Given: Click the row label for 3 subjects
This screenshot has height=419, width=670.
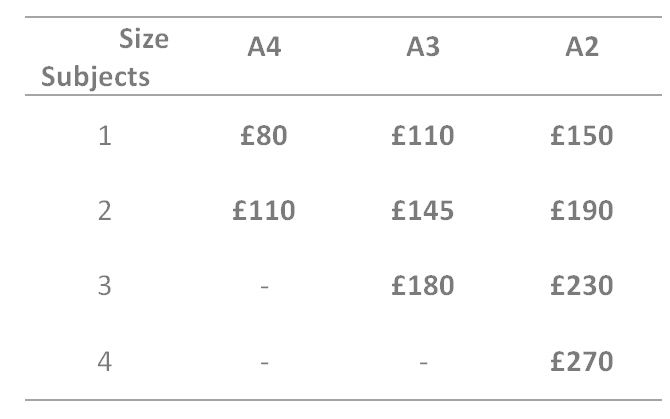Looking at the screenshot, I should (104, 286).
